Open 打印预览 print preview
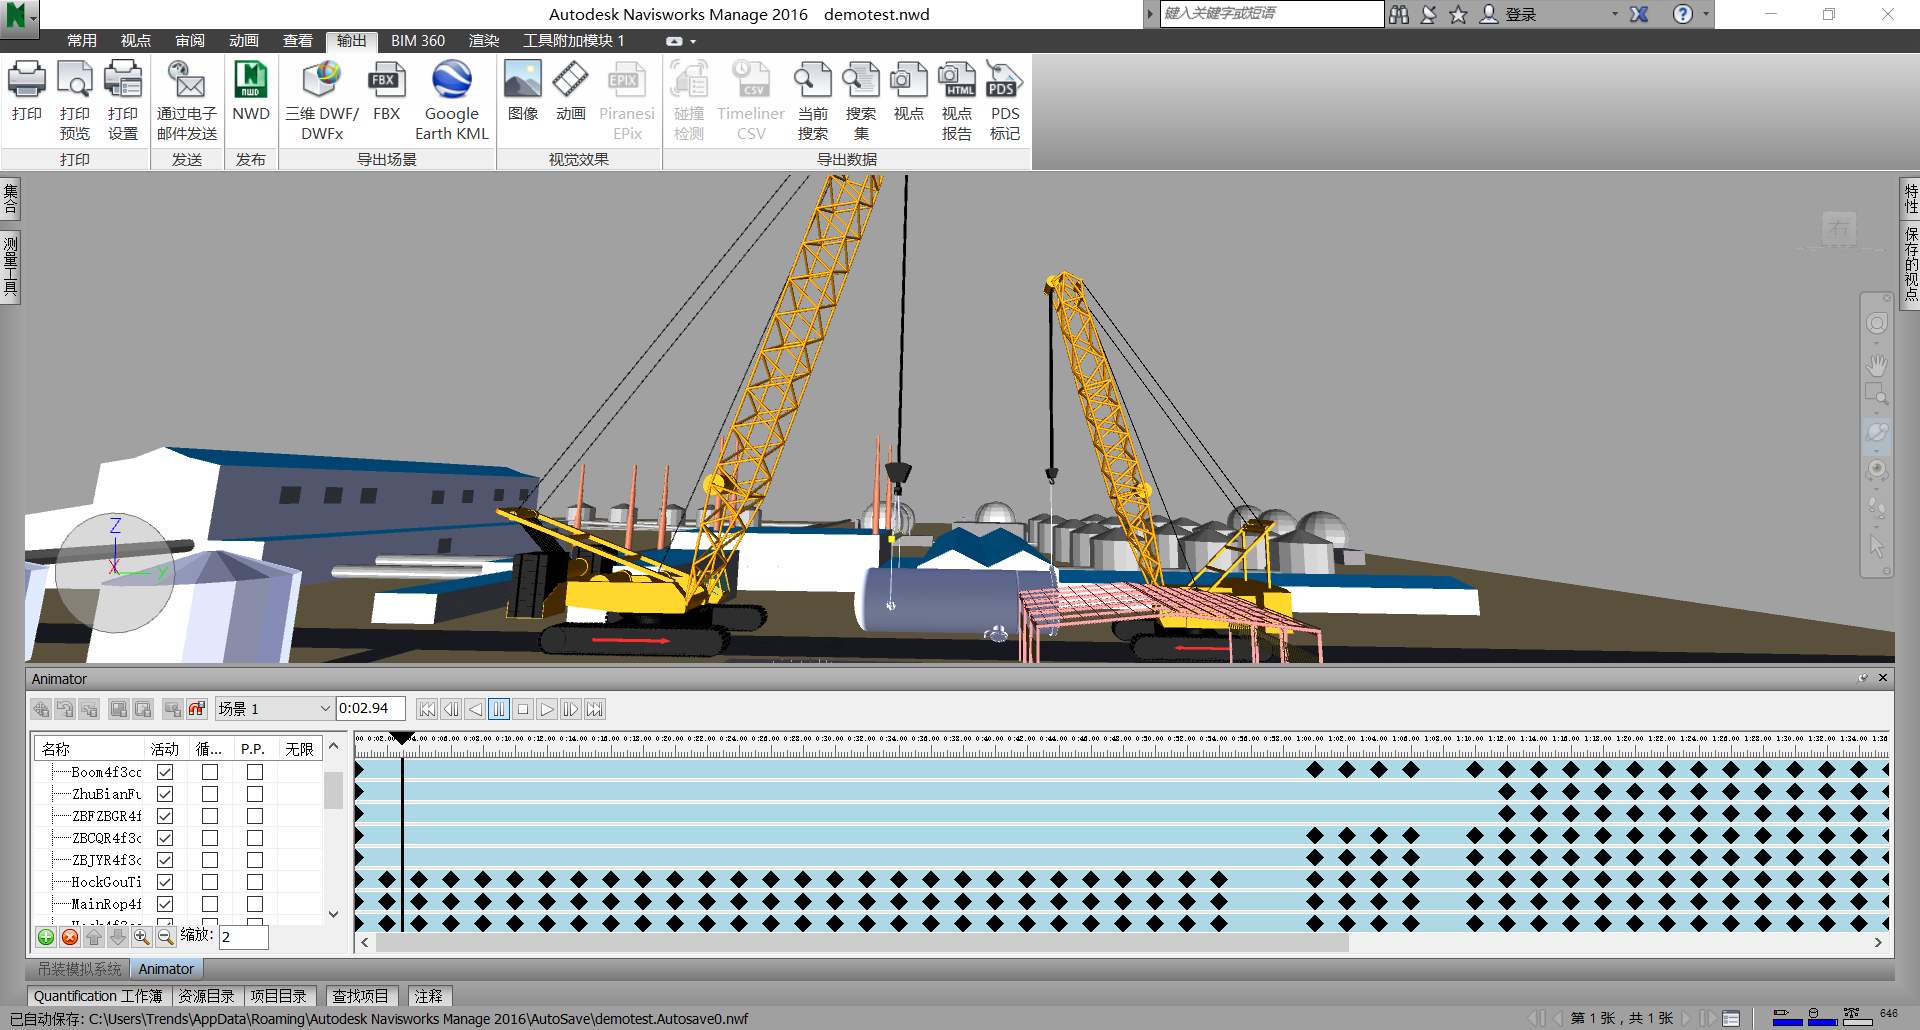The image size is (1920, 1030). pyautogui.click(x=75, y=101)
